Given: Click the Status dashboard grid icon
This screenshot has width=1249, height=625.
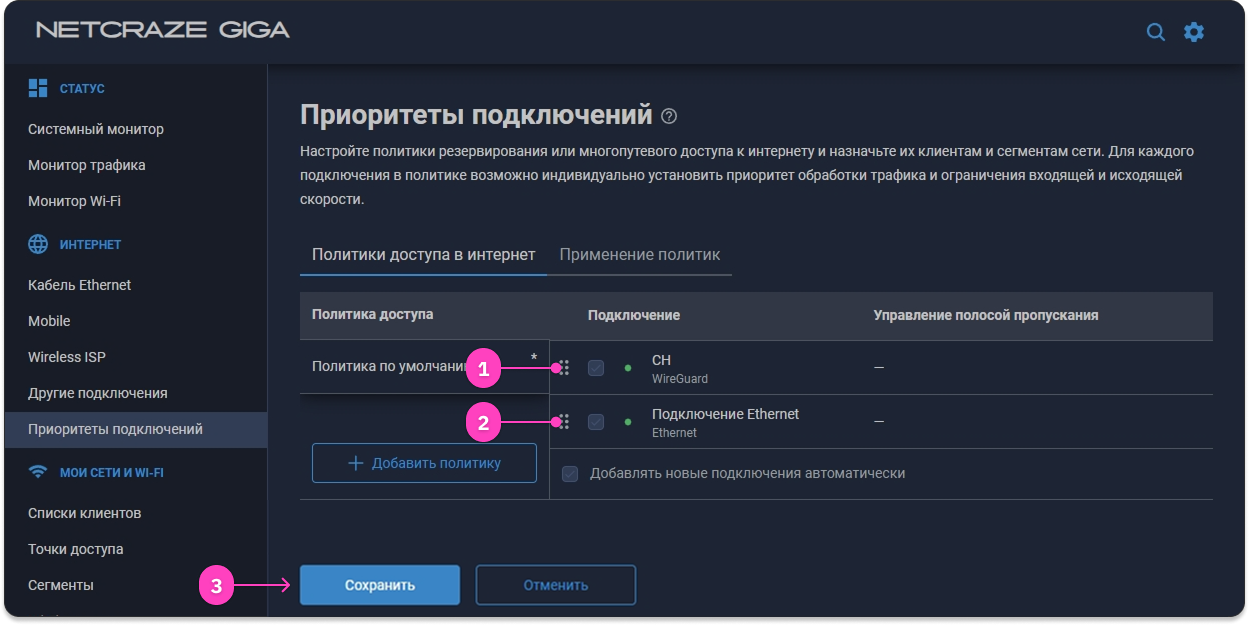Looking at the screenshot, I should point(38,88).
